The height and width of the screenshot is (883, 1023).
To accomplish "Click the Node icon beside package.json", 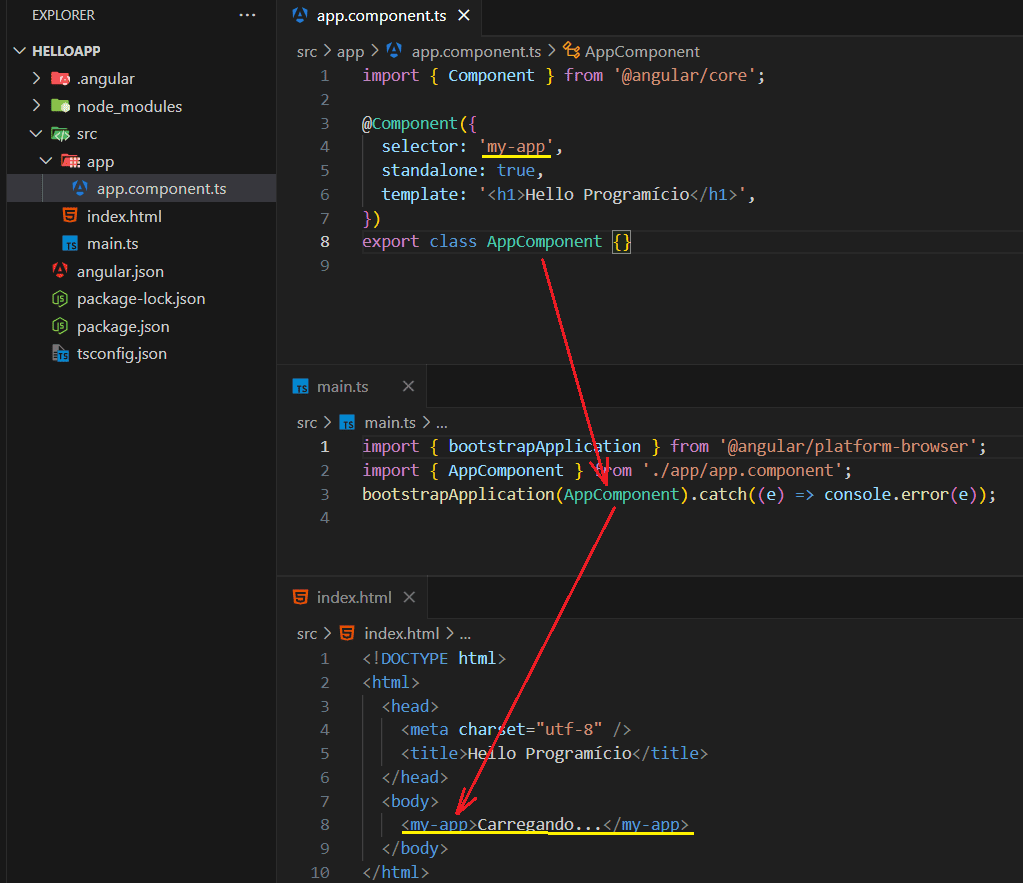I will click(60, 326).
